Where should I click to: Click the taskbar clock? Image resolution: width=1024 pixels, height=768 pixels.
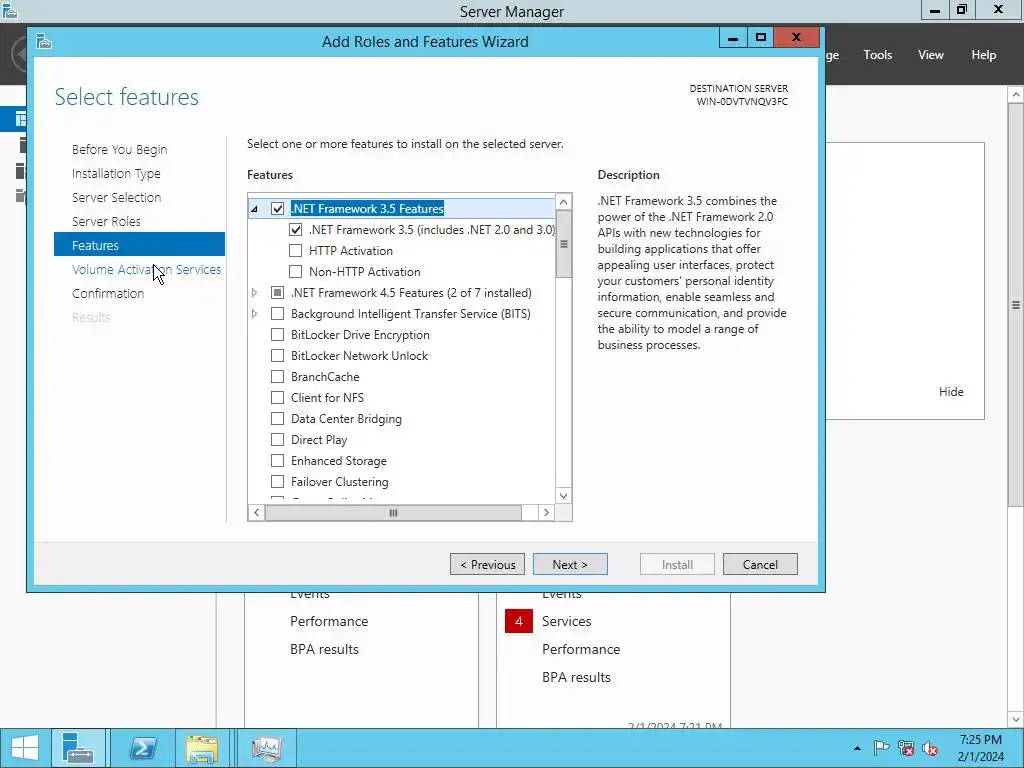(x=980, y=748)
